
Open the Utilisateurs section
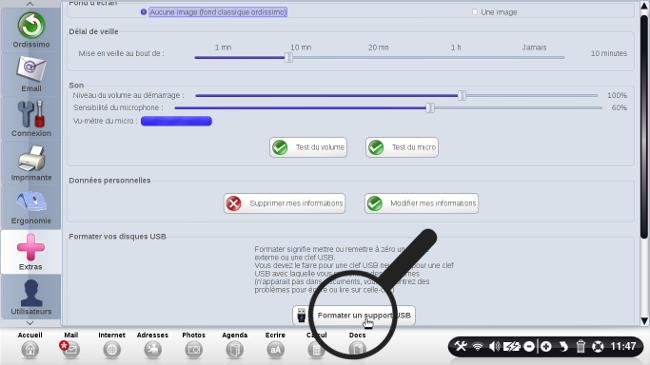31,296
